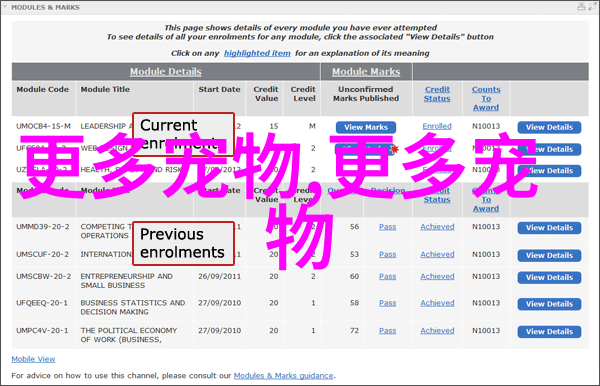This screenshot has height=386, width=600.
Task: Click Achieved status for UMSCUF-20-2
Action: [x=437, y=254]
